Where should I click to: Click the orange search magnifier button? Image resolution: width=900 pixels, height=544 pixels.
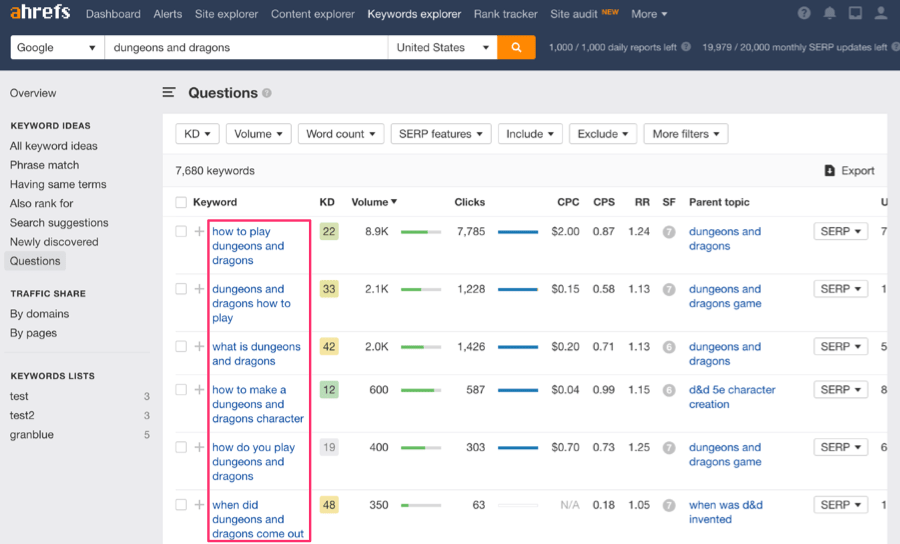tap(516, 47)
